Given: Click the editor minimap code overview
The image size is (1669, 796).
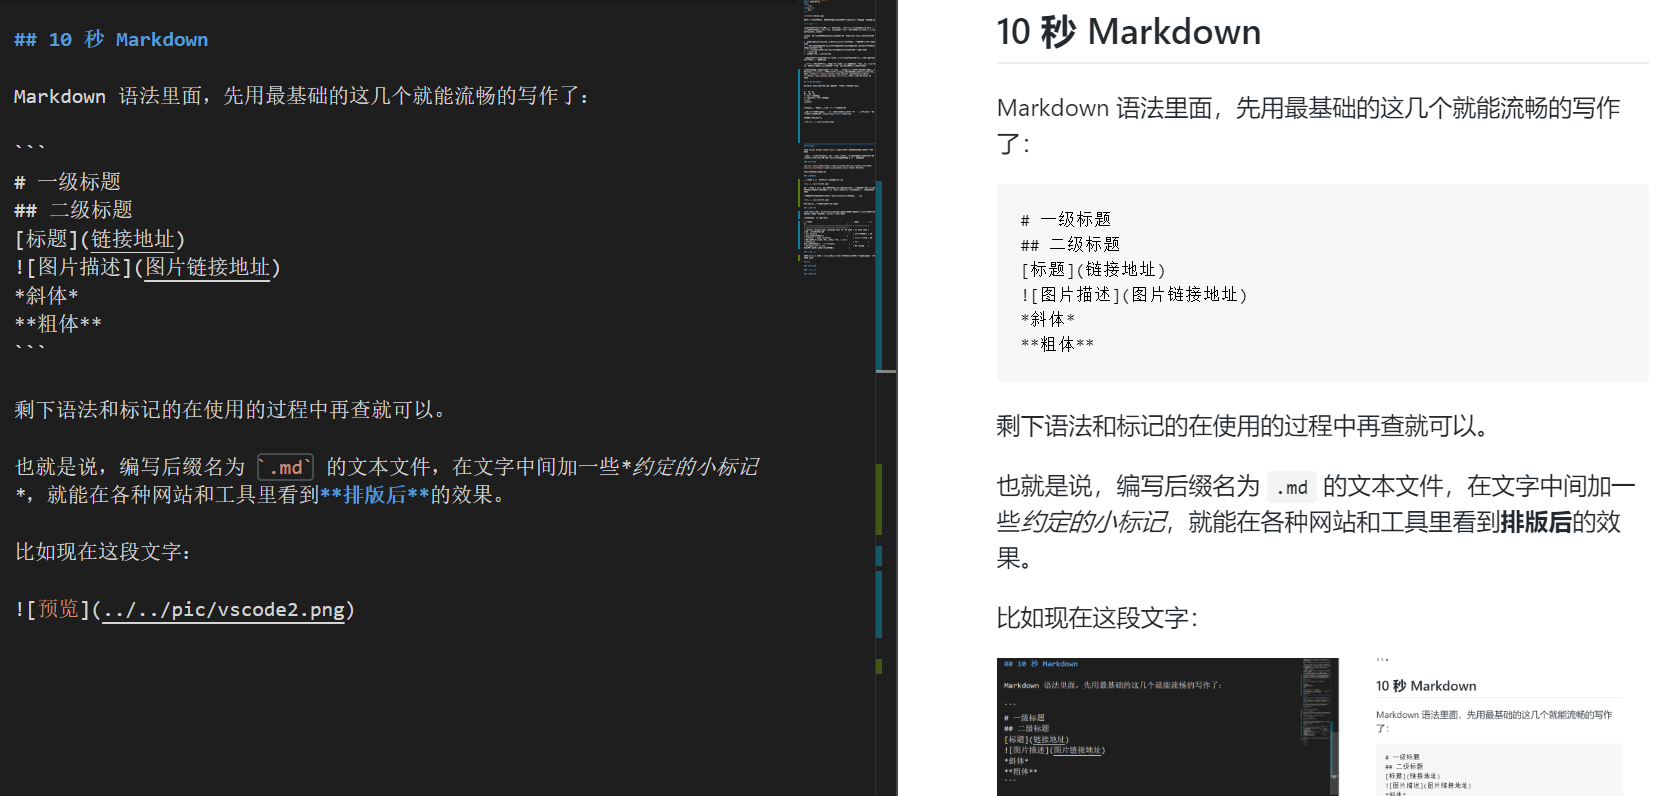Looking at the screenshot, I should pos(838,140).
